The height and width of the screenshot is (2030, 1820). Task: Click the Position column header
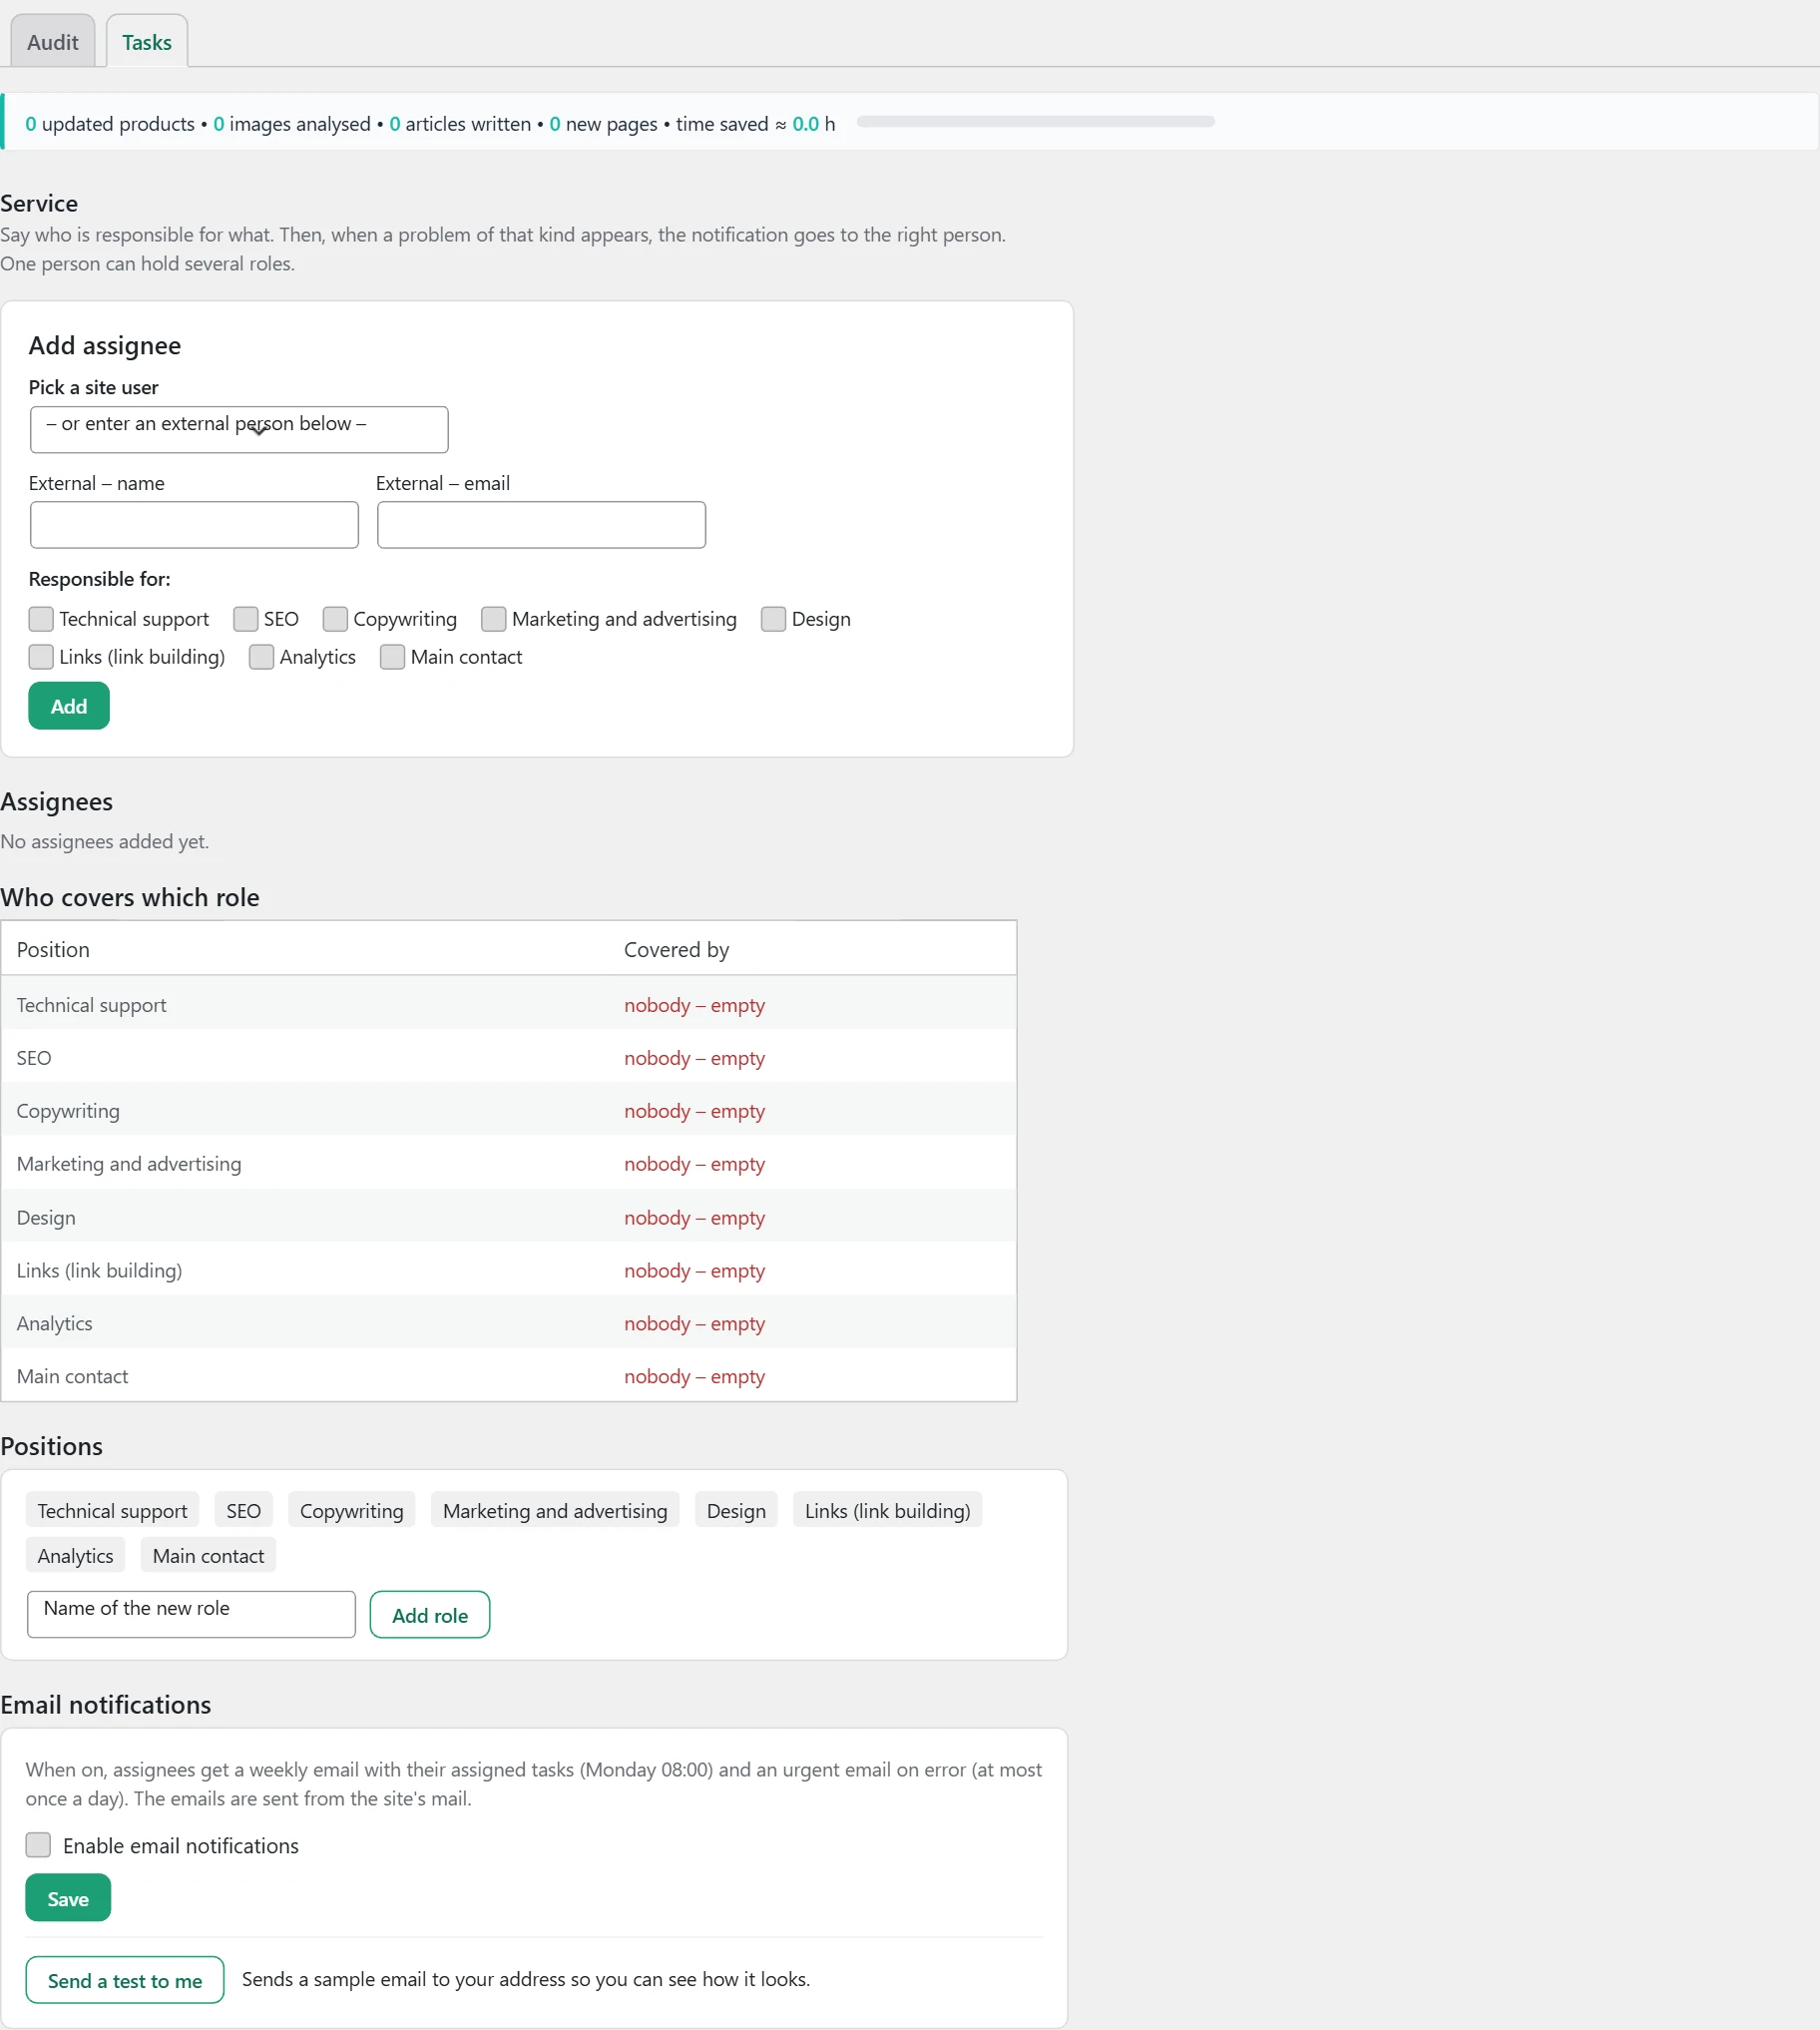pos(53,949)
